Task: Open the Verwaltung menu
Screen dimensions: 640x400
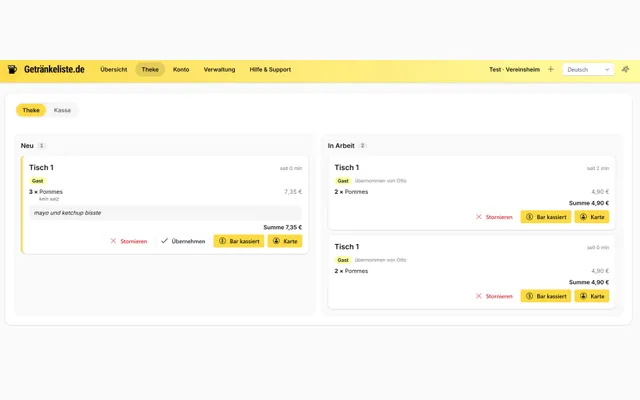Action: click(x=219, y=69)
